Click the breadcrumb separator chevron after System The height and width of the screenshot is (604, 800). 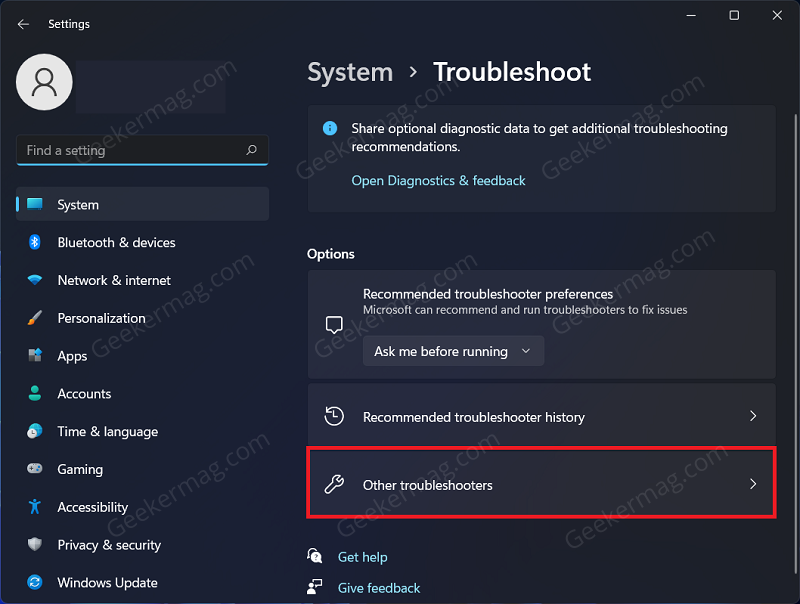click(x=413, y=72)
